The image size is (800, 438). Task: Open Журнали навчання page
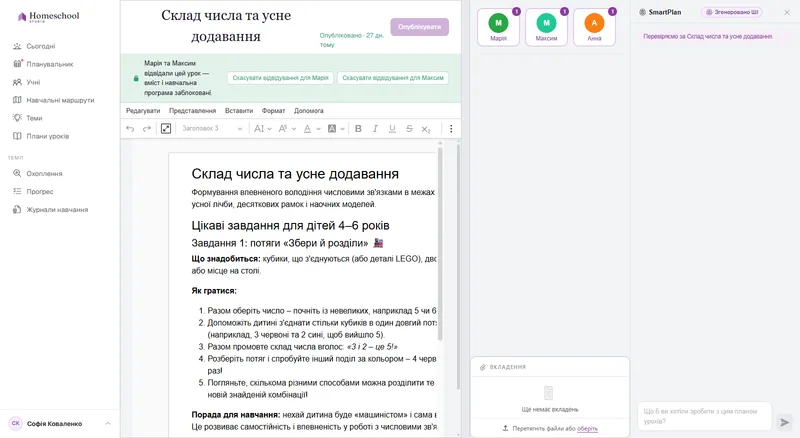pyautogui.click(x=57, y=210)
